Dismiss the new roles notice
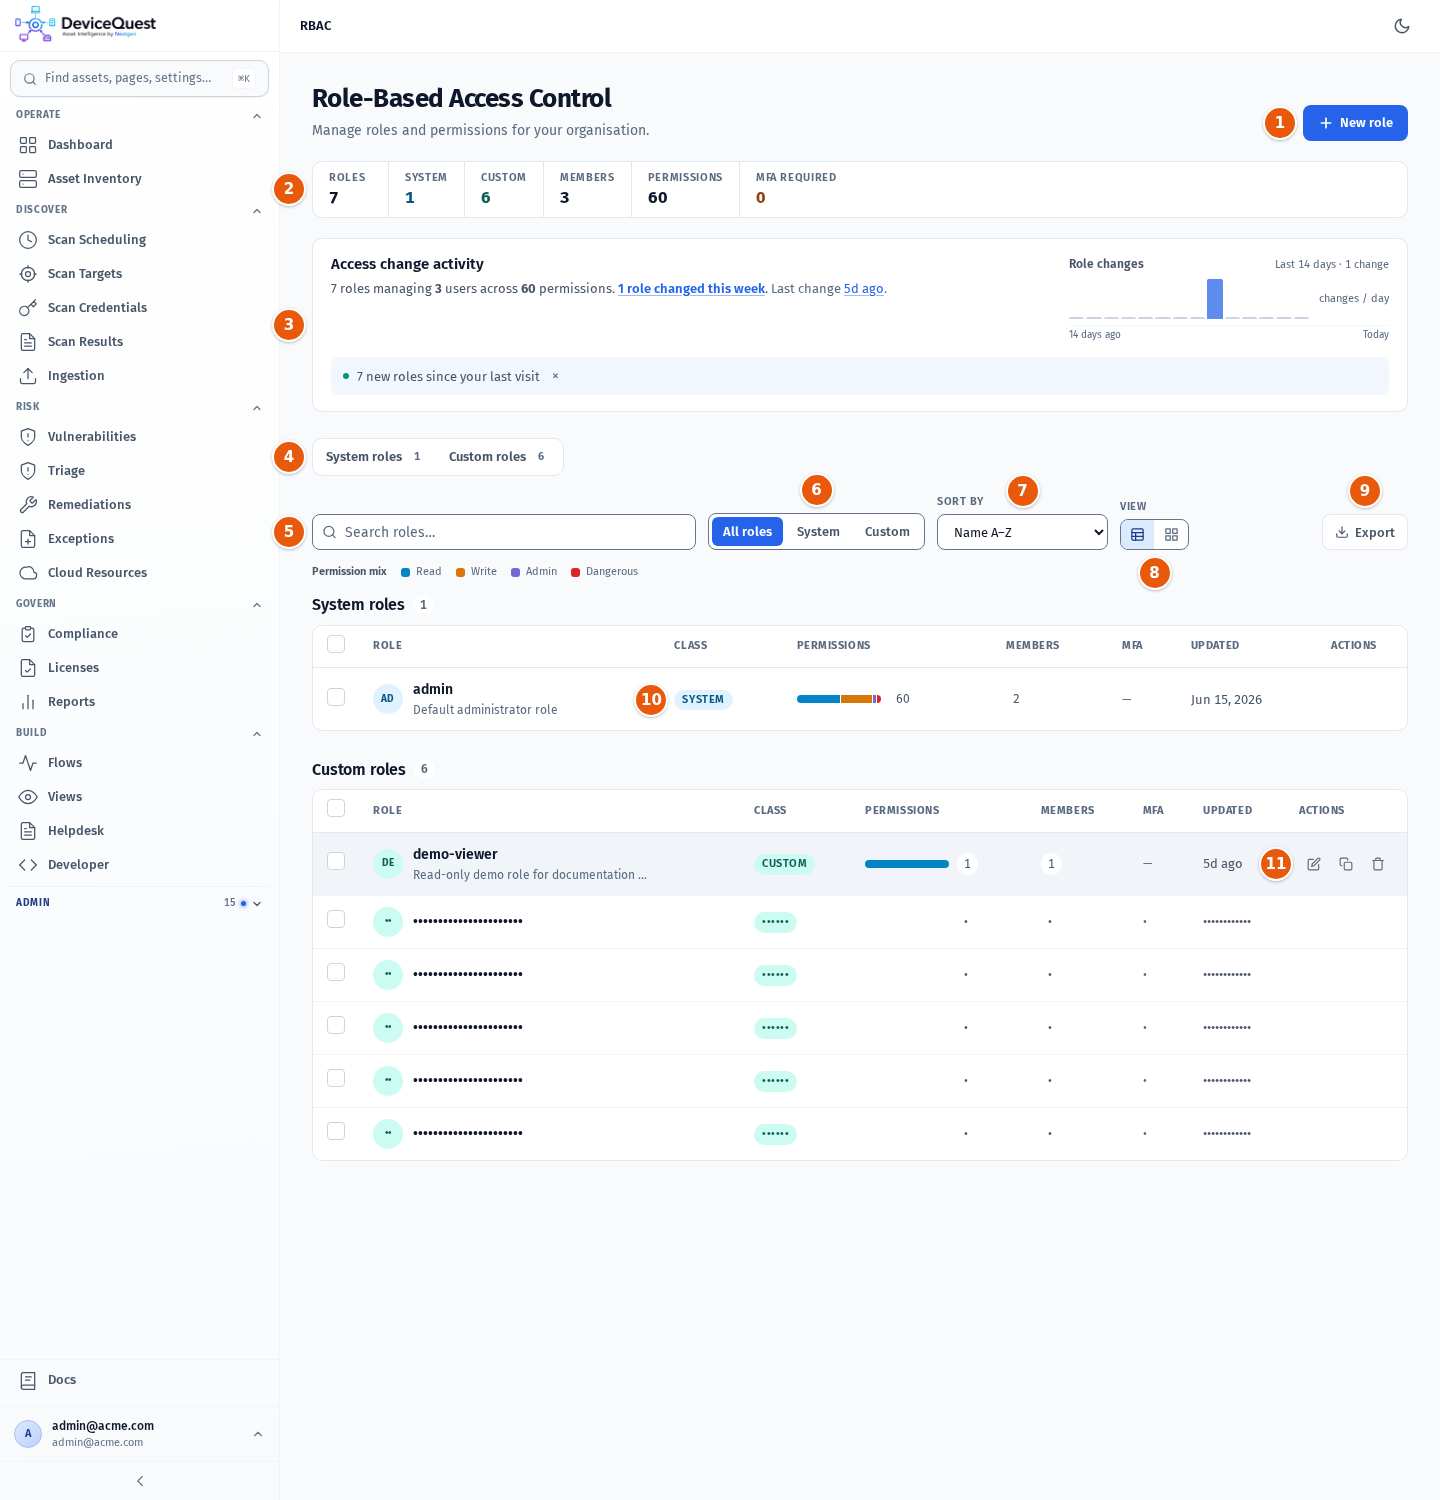The image size is (1440, 1500). (x=555, y=377)
